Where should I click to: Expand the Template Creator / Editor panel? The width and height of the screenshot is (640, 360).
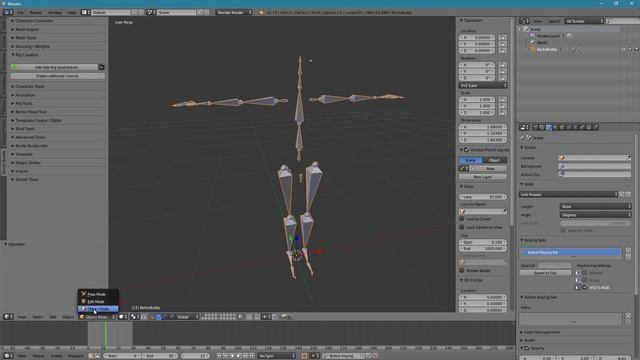coord(38,120)
